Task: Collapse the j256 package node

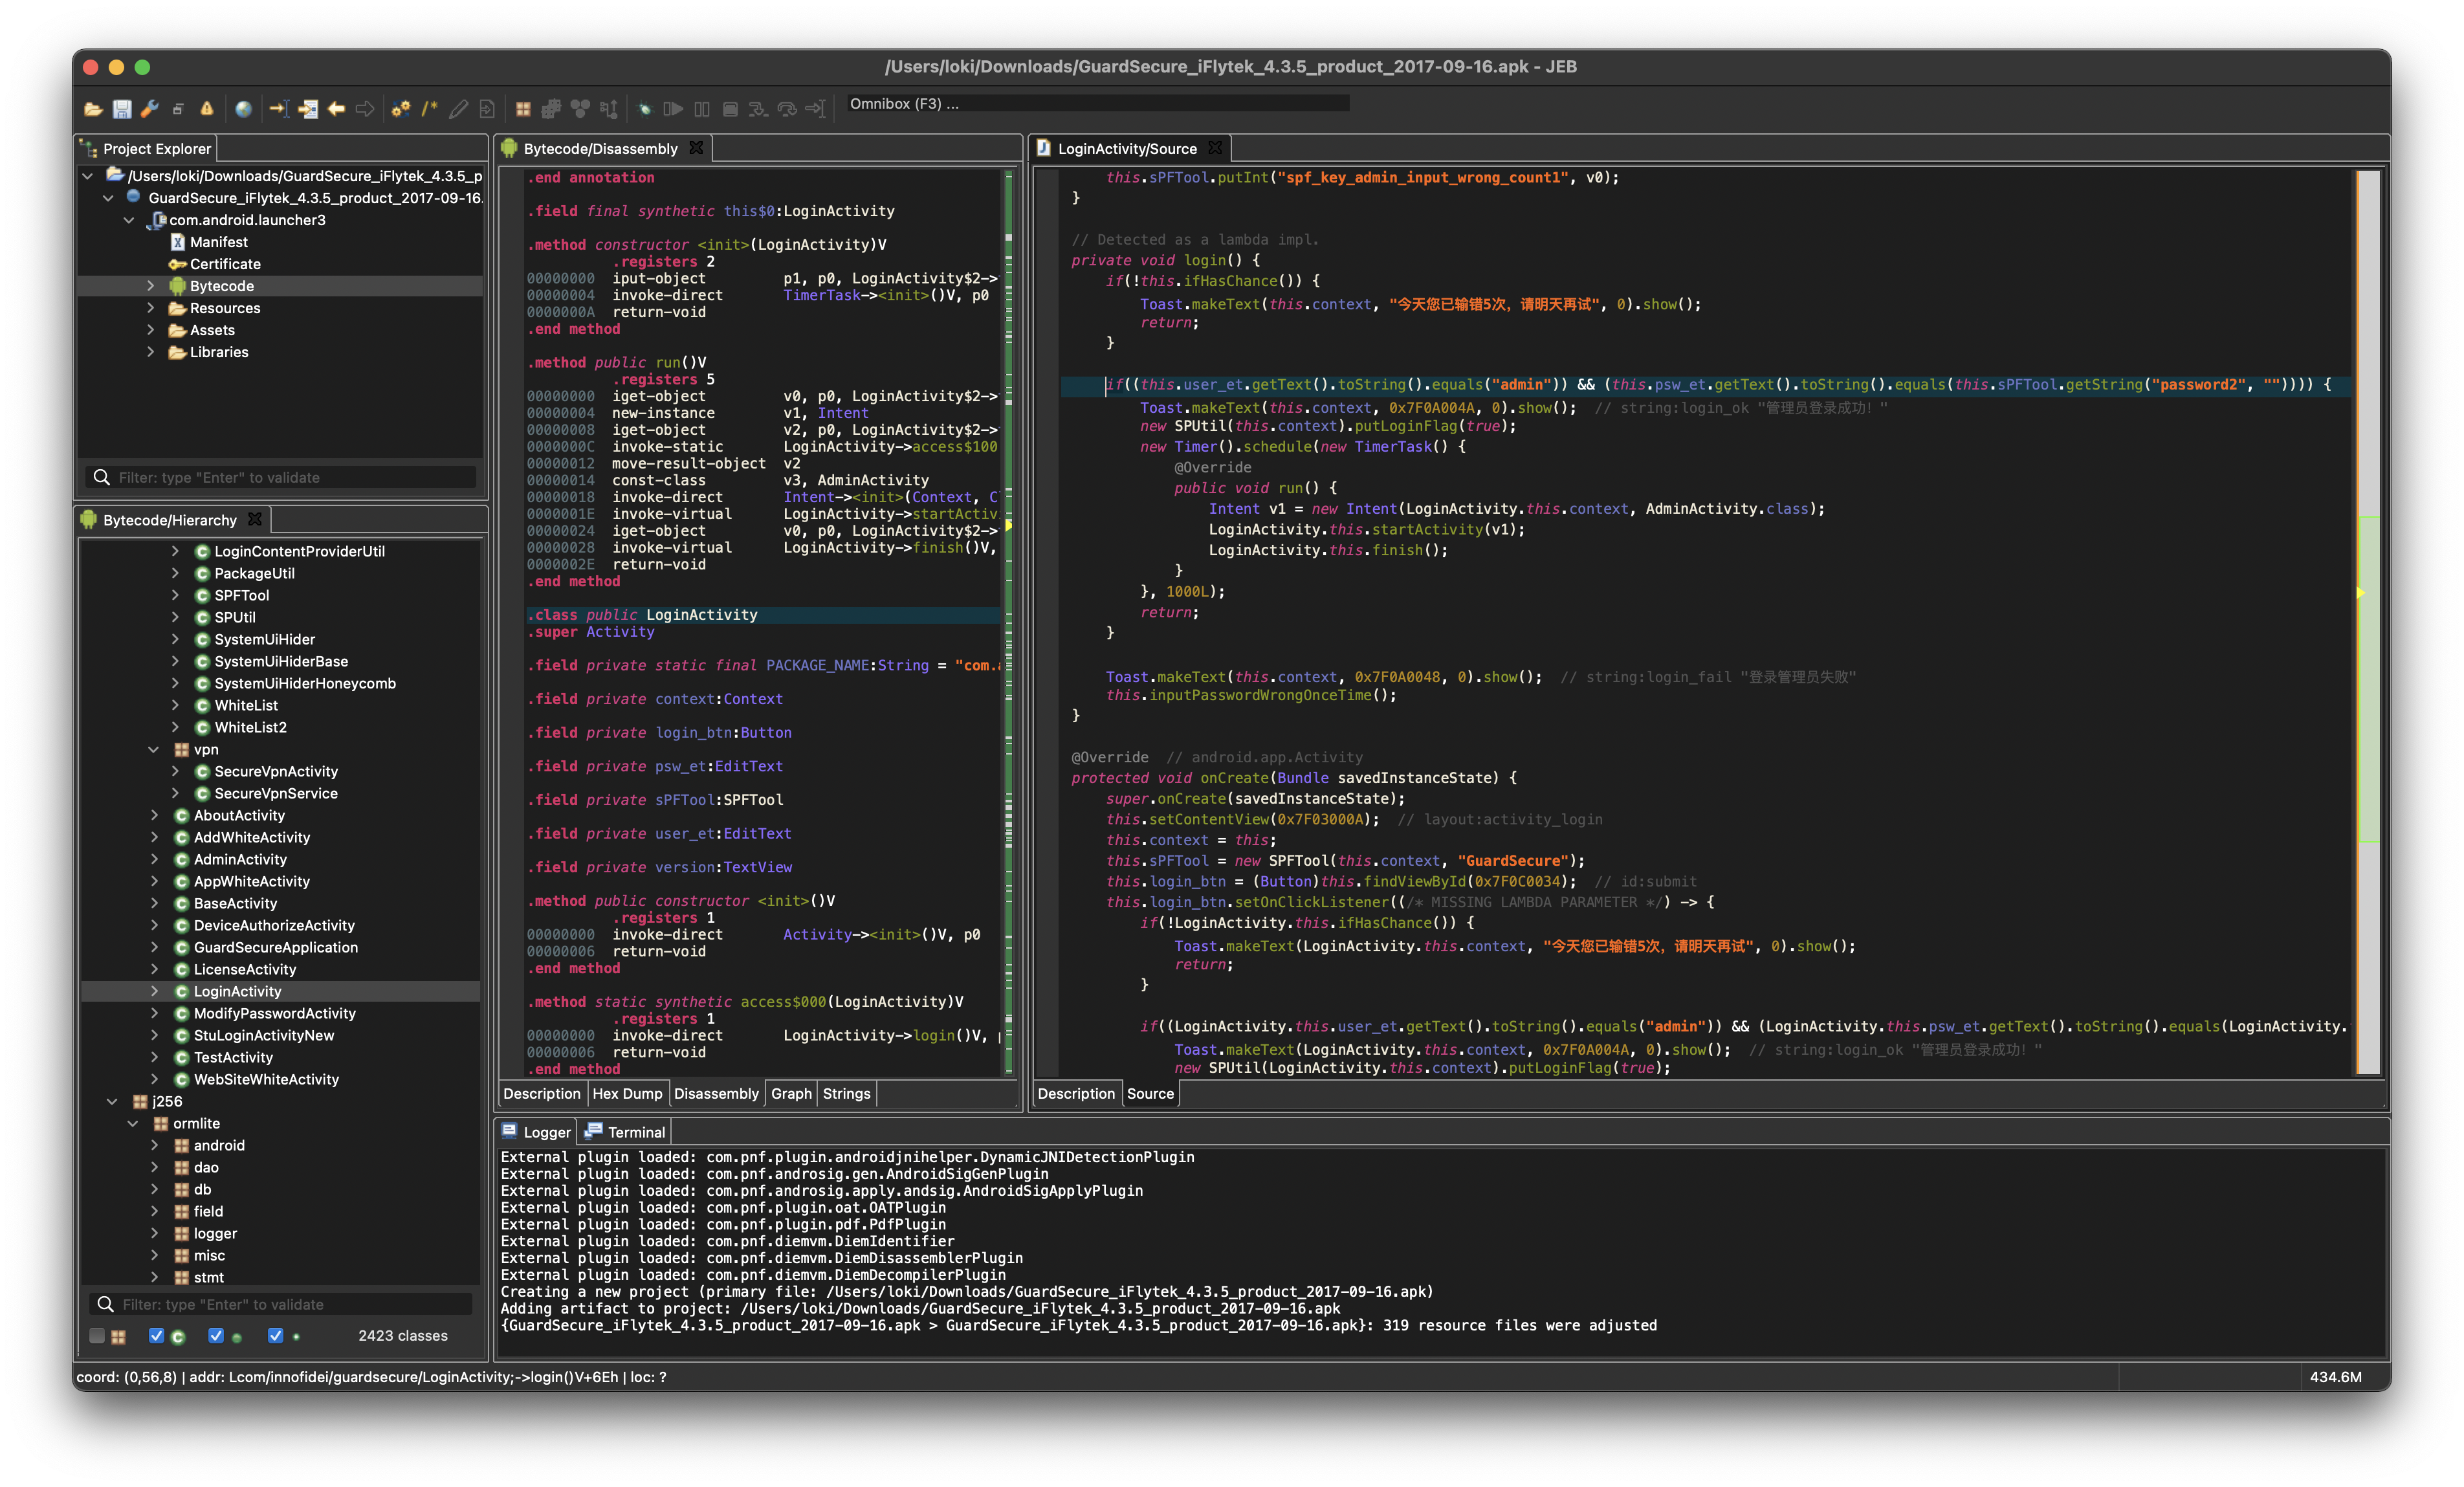Action: [112, 1101]
